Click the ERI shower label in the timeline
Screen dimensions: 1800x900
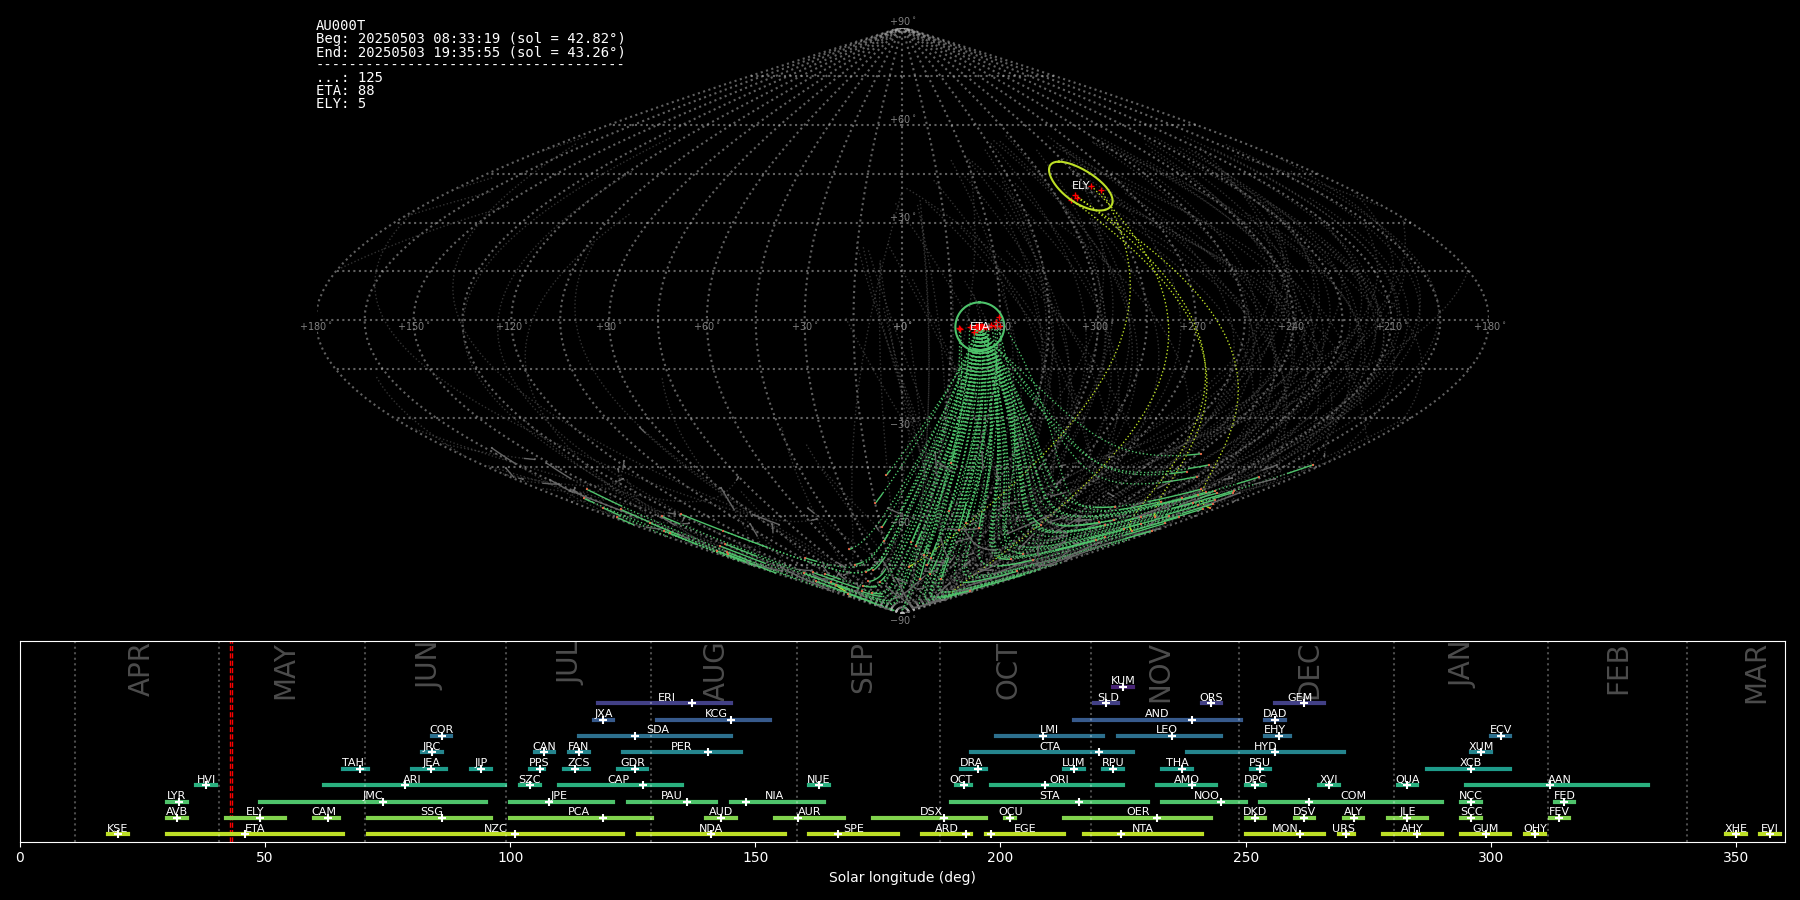tap(666, 698)
